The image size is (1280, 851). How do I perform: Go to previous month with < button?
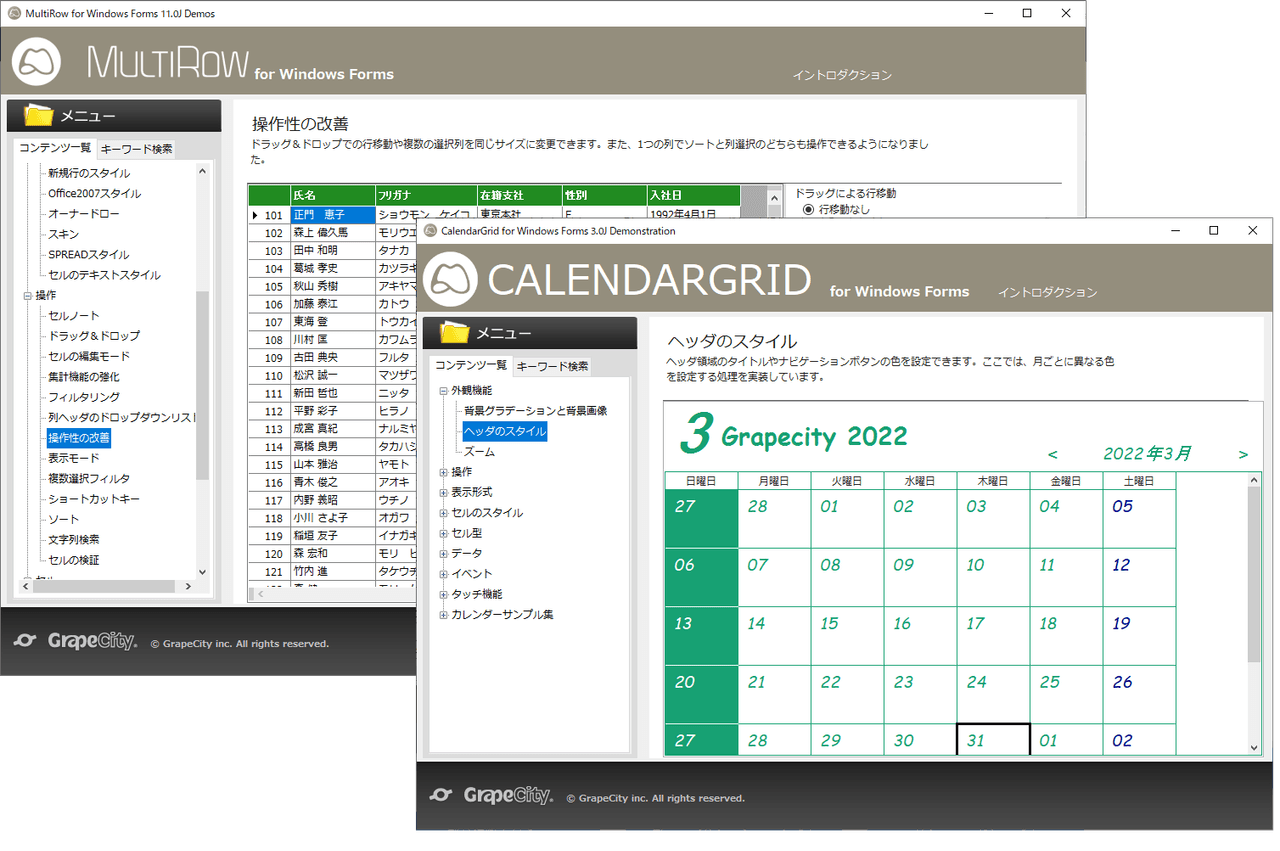tap(1053, 455)
